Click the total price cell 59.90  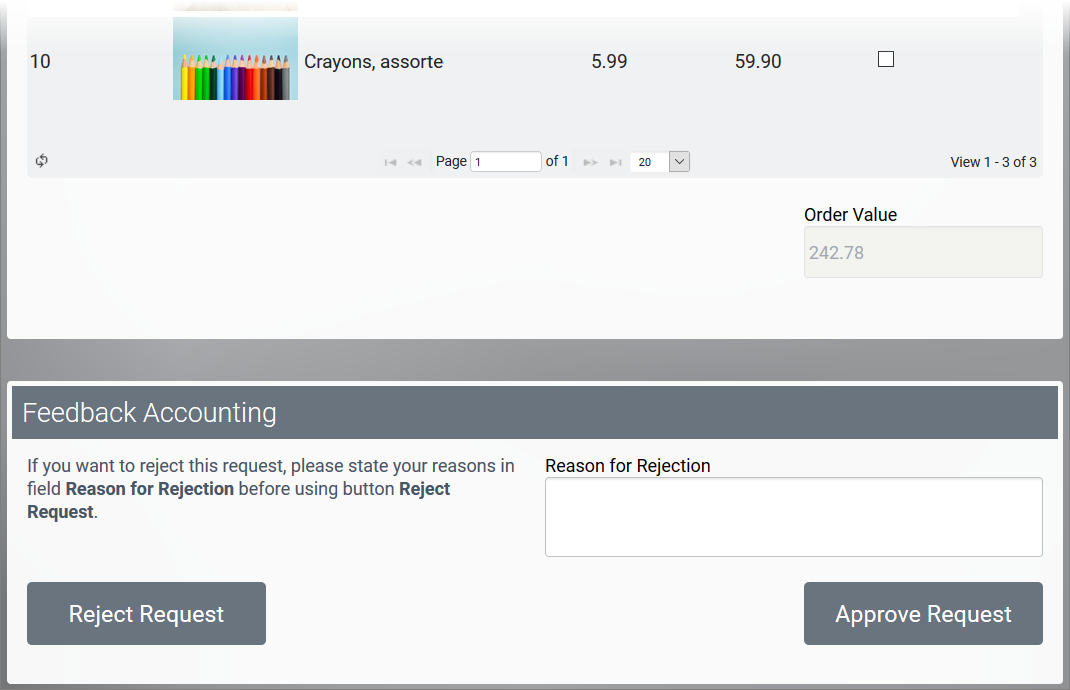coord(758,62)
